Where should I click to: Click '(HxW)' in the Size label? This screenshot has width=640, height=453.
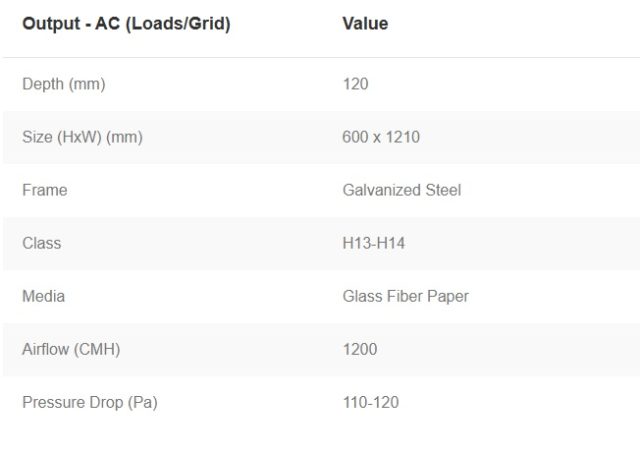[x=82, y=137]
